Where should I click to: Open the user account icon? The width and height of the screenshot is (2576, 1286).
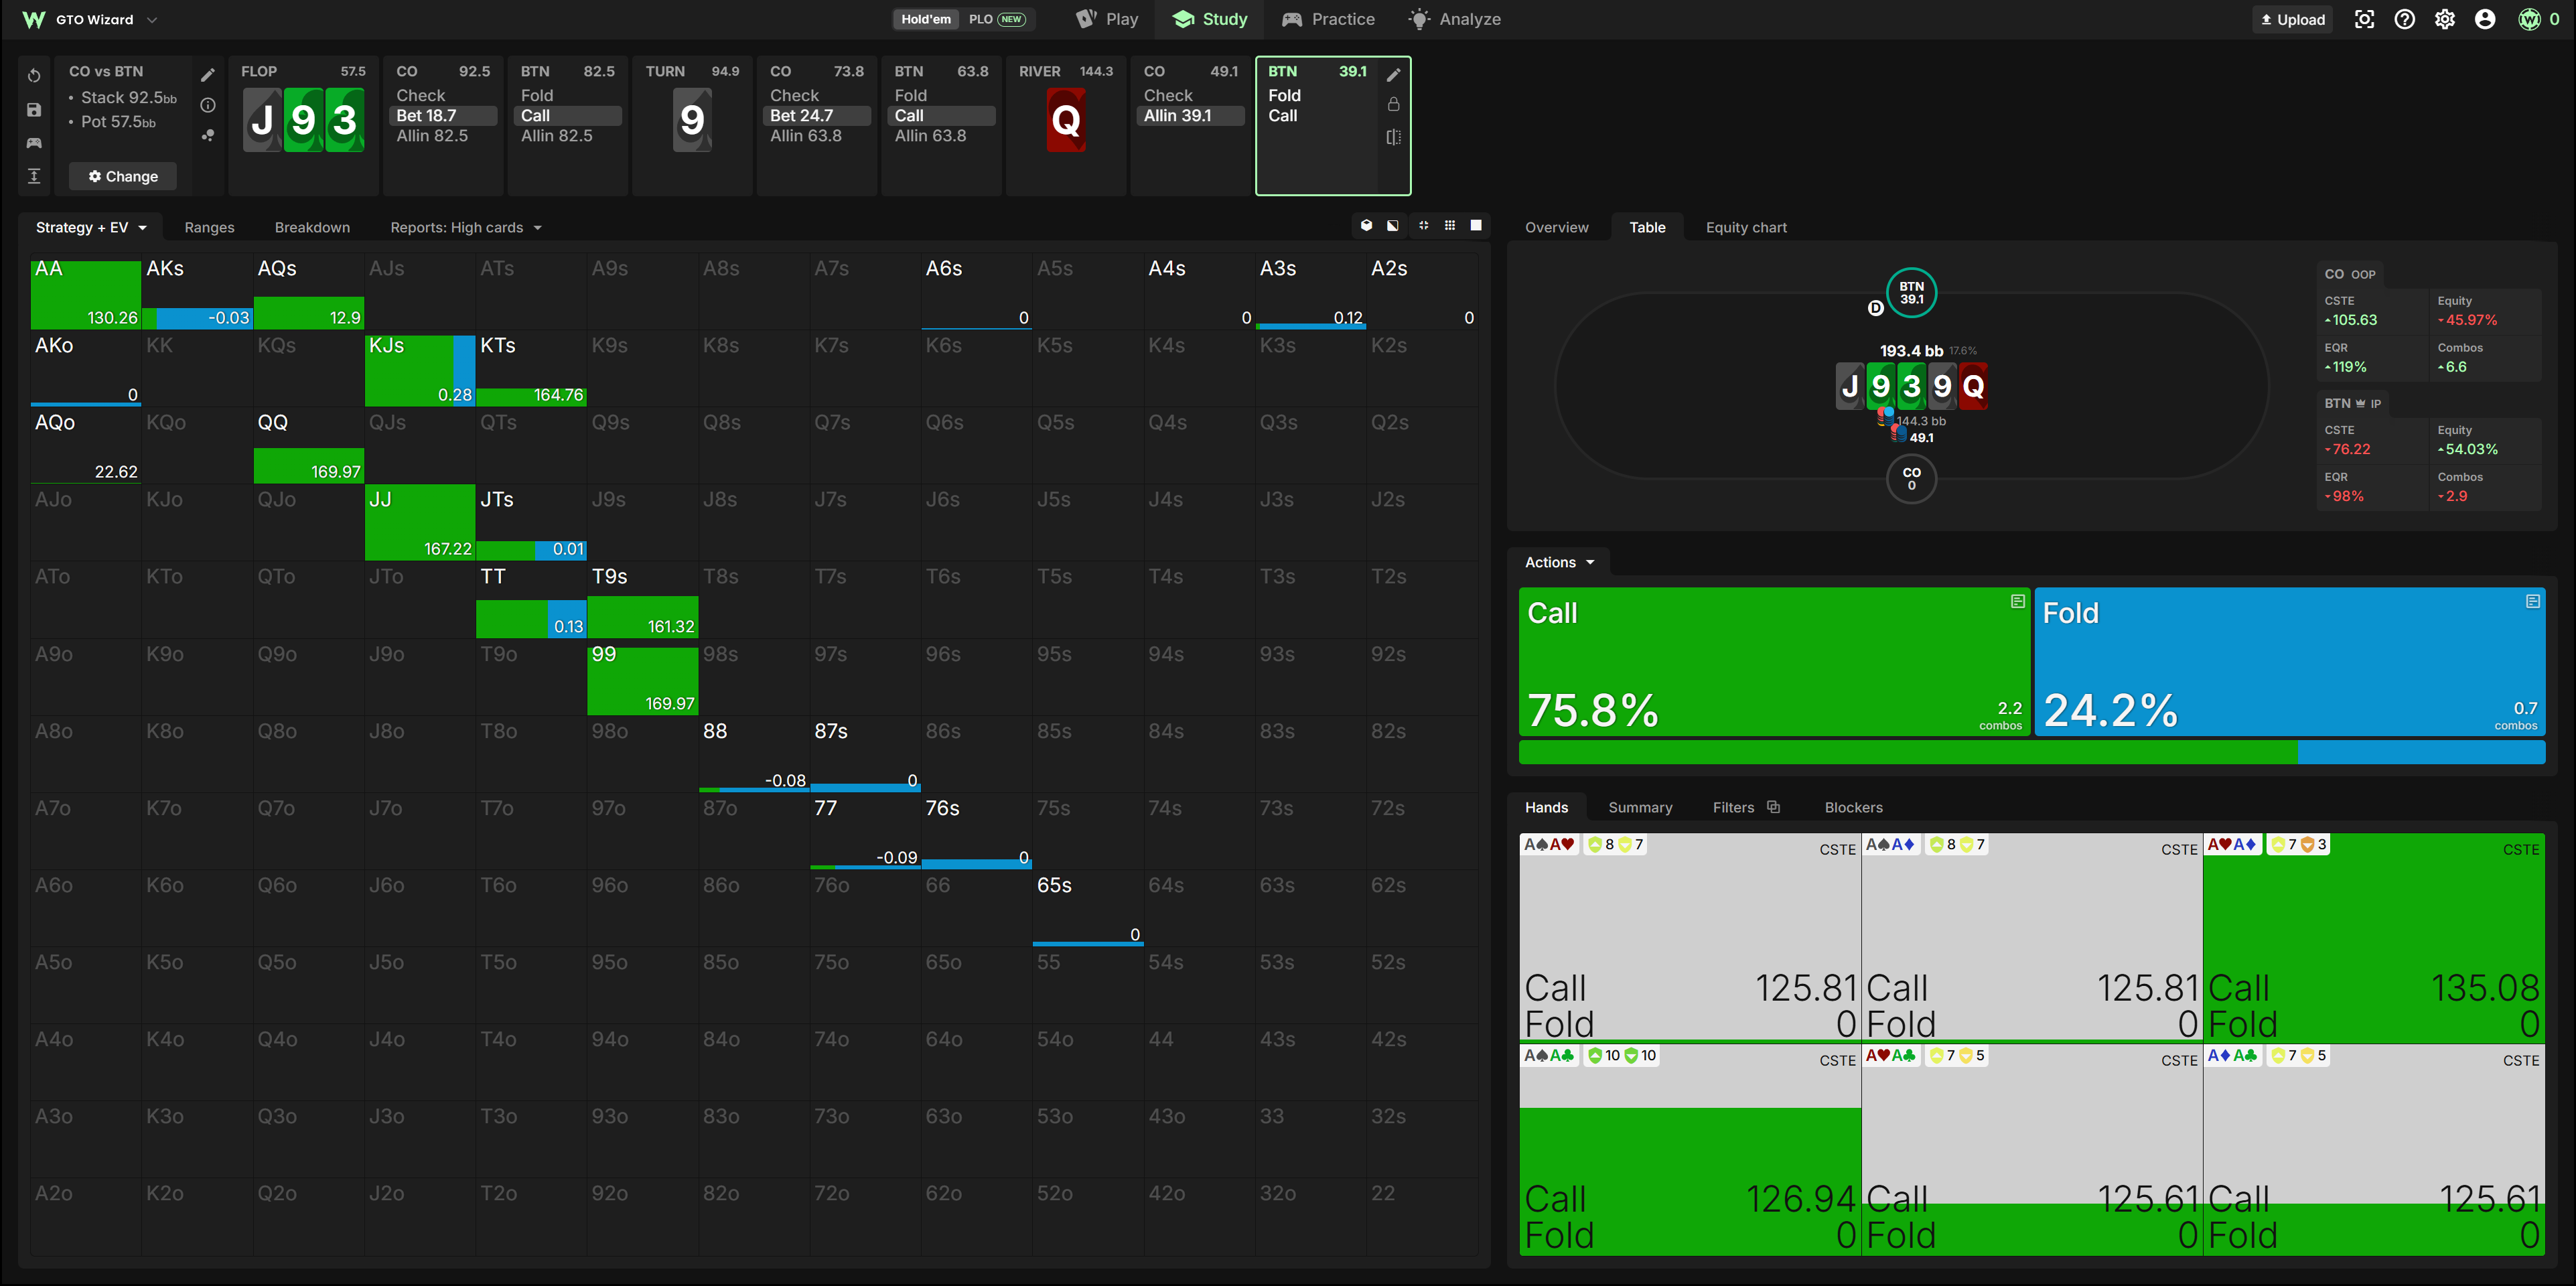[x=2484, y=19]
